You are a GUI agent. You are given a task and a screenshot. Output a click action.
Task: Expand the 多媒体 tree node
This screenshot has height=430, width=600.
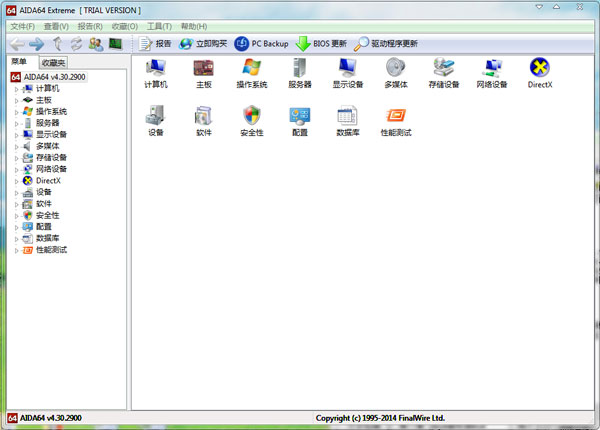(x=16, y=147)
